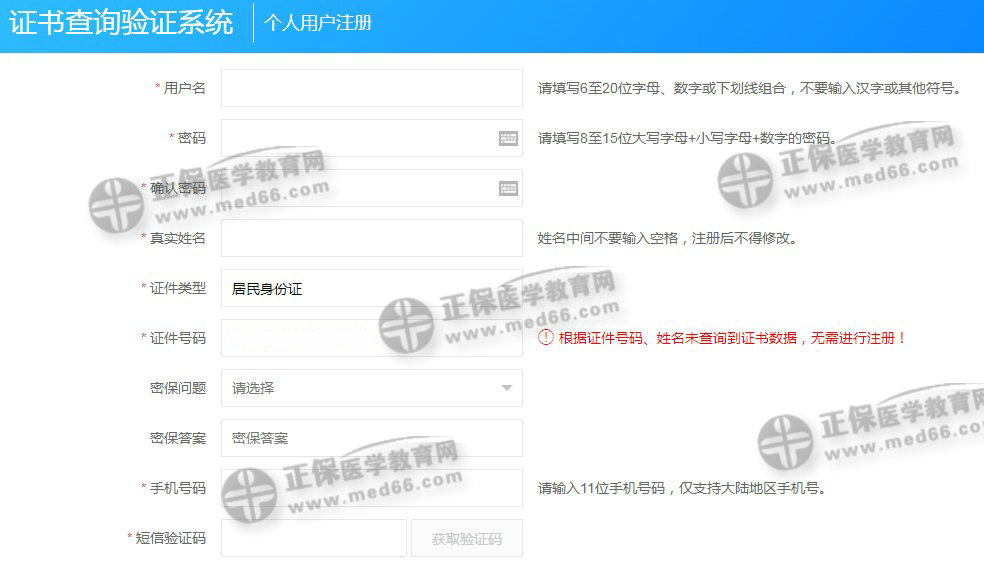Click the keyboard icon in 确认密码 field

click(x=508, y=188)
